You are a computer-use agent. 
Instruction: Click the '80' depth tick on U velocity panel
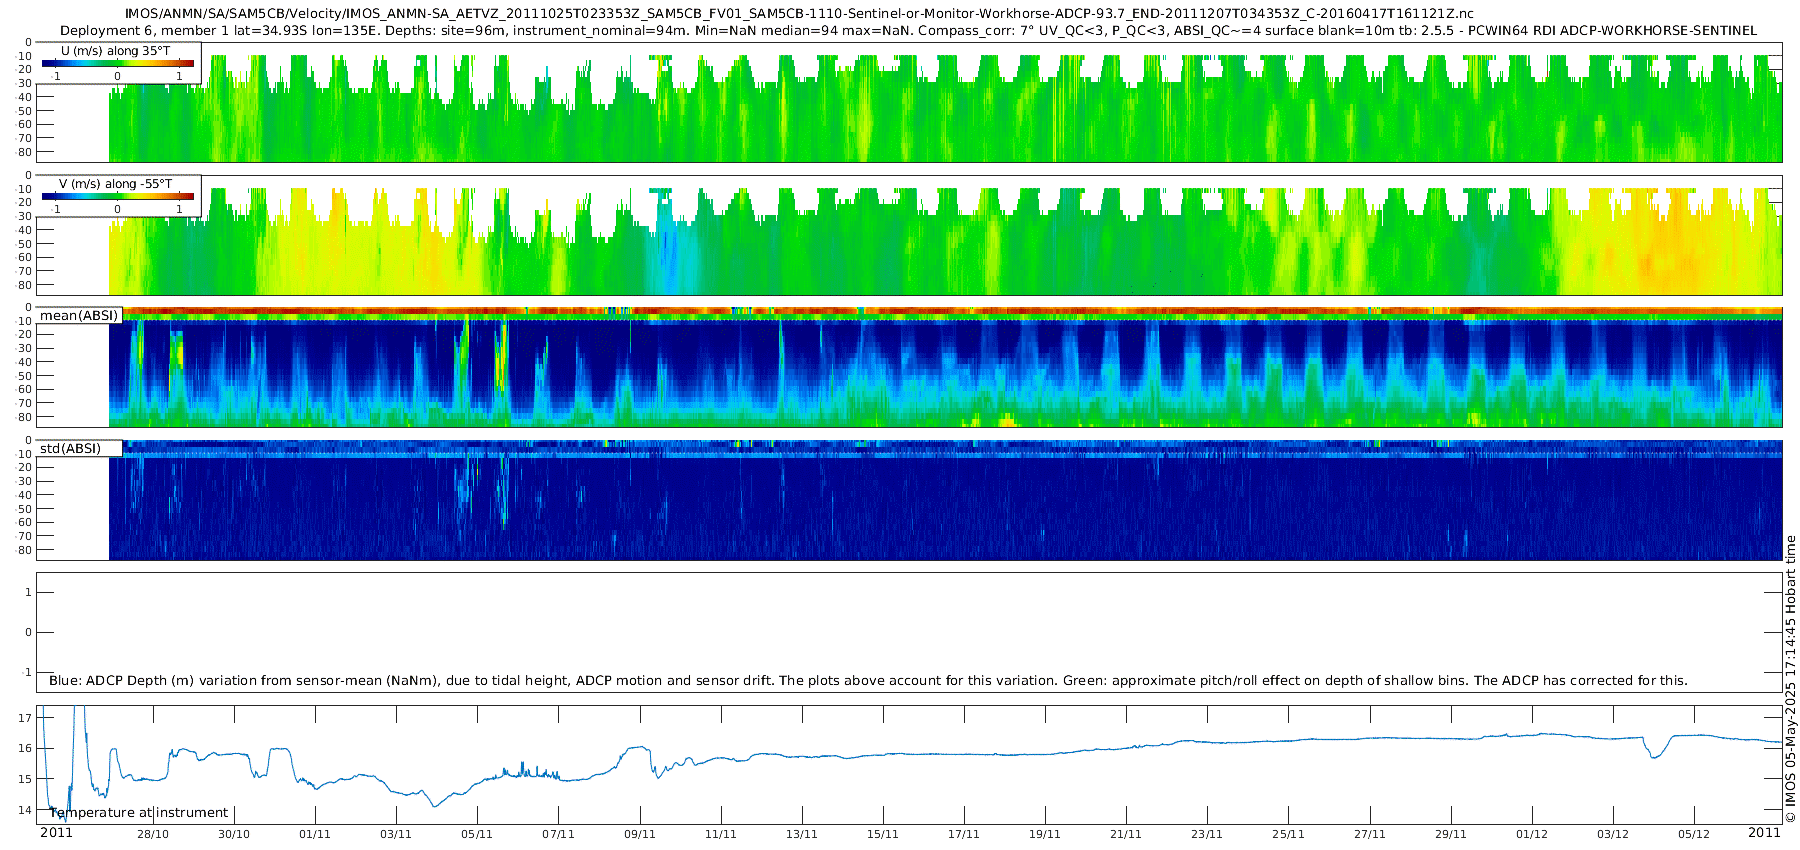tap(25, 152)
